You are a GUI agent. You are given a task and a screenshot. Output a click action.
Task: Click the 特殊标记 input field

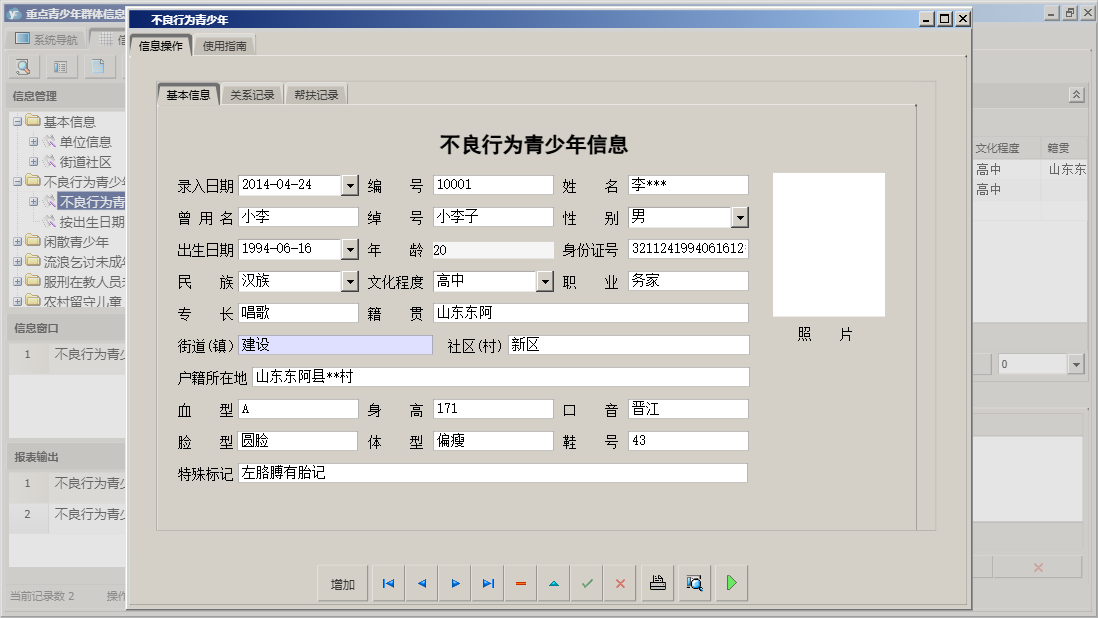(492, 473)
